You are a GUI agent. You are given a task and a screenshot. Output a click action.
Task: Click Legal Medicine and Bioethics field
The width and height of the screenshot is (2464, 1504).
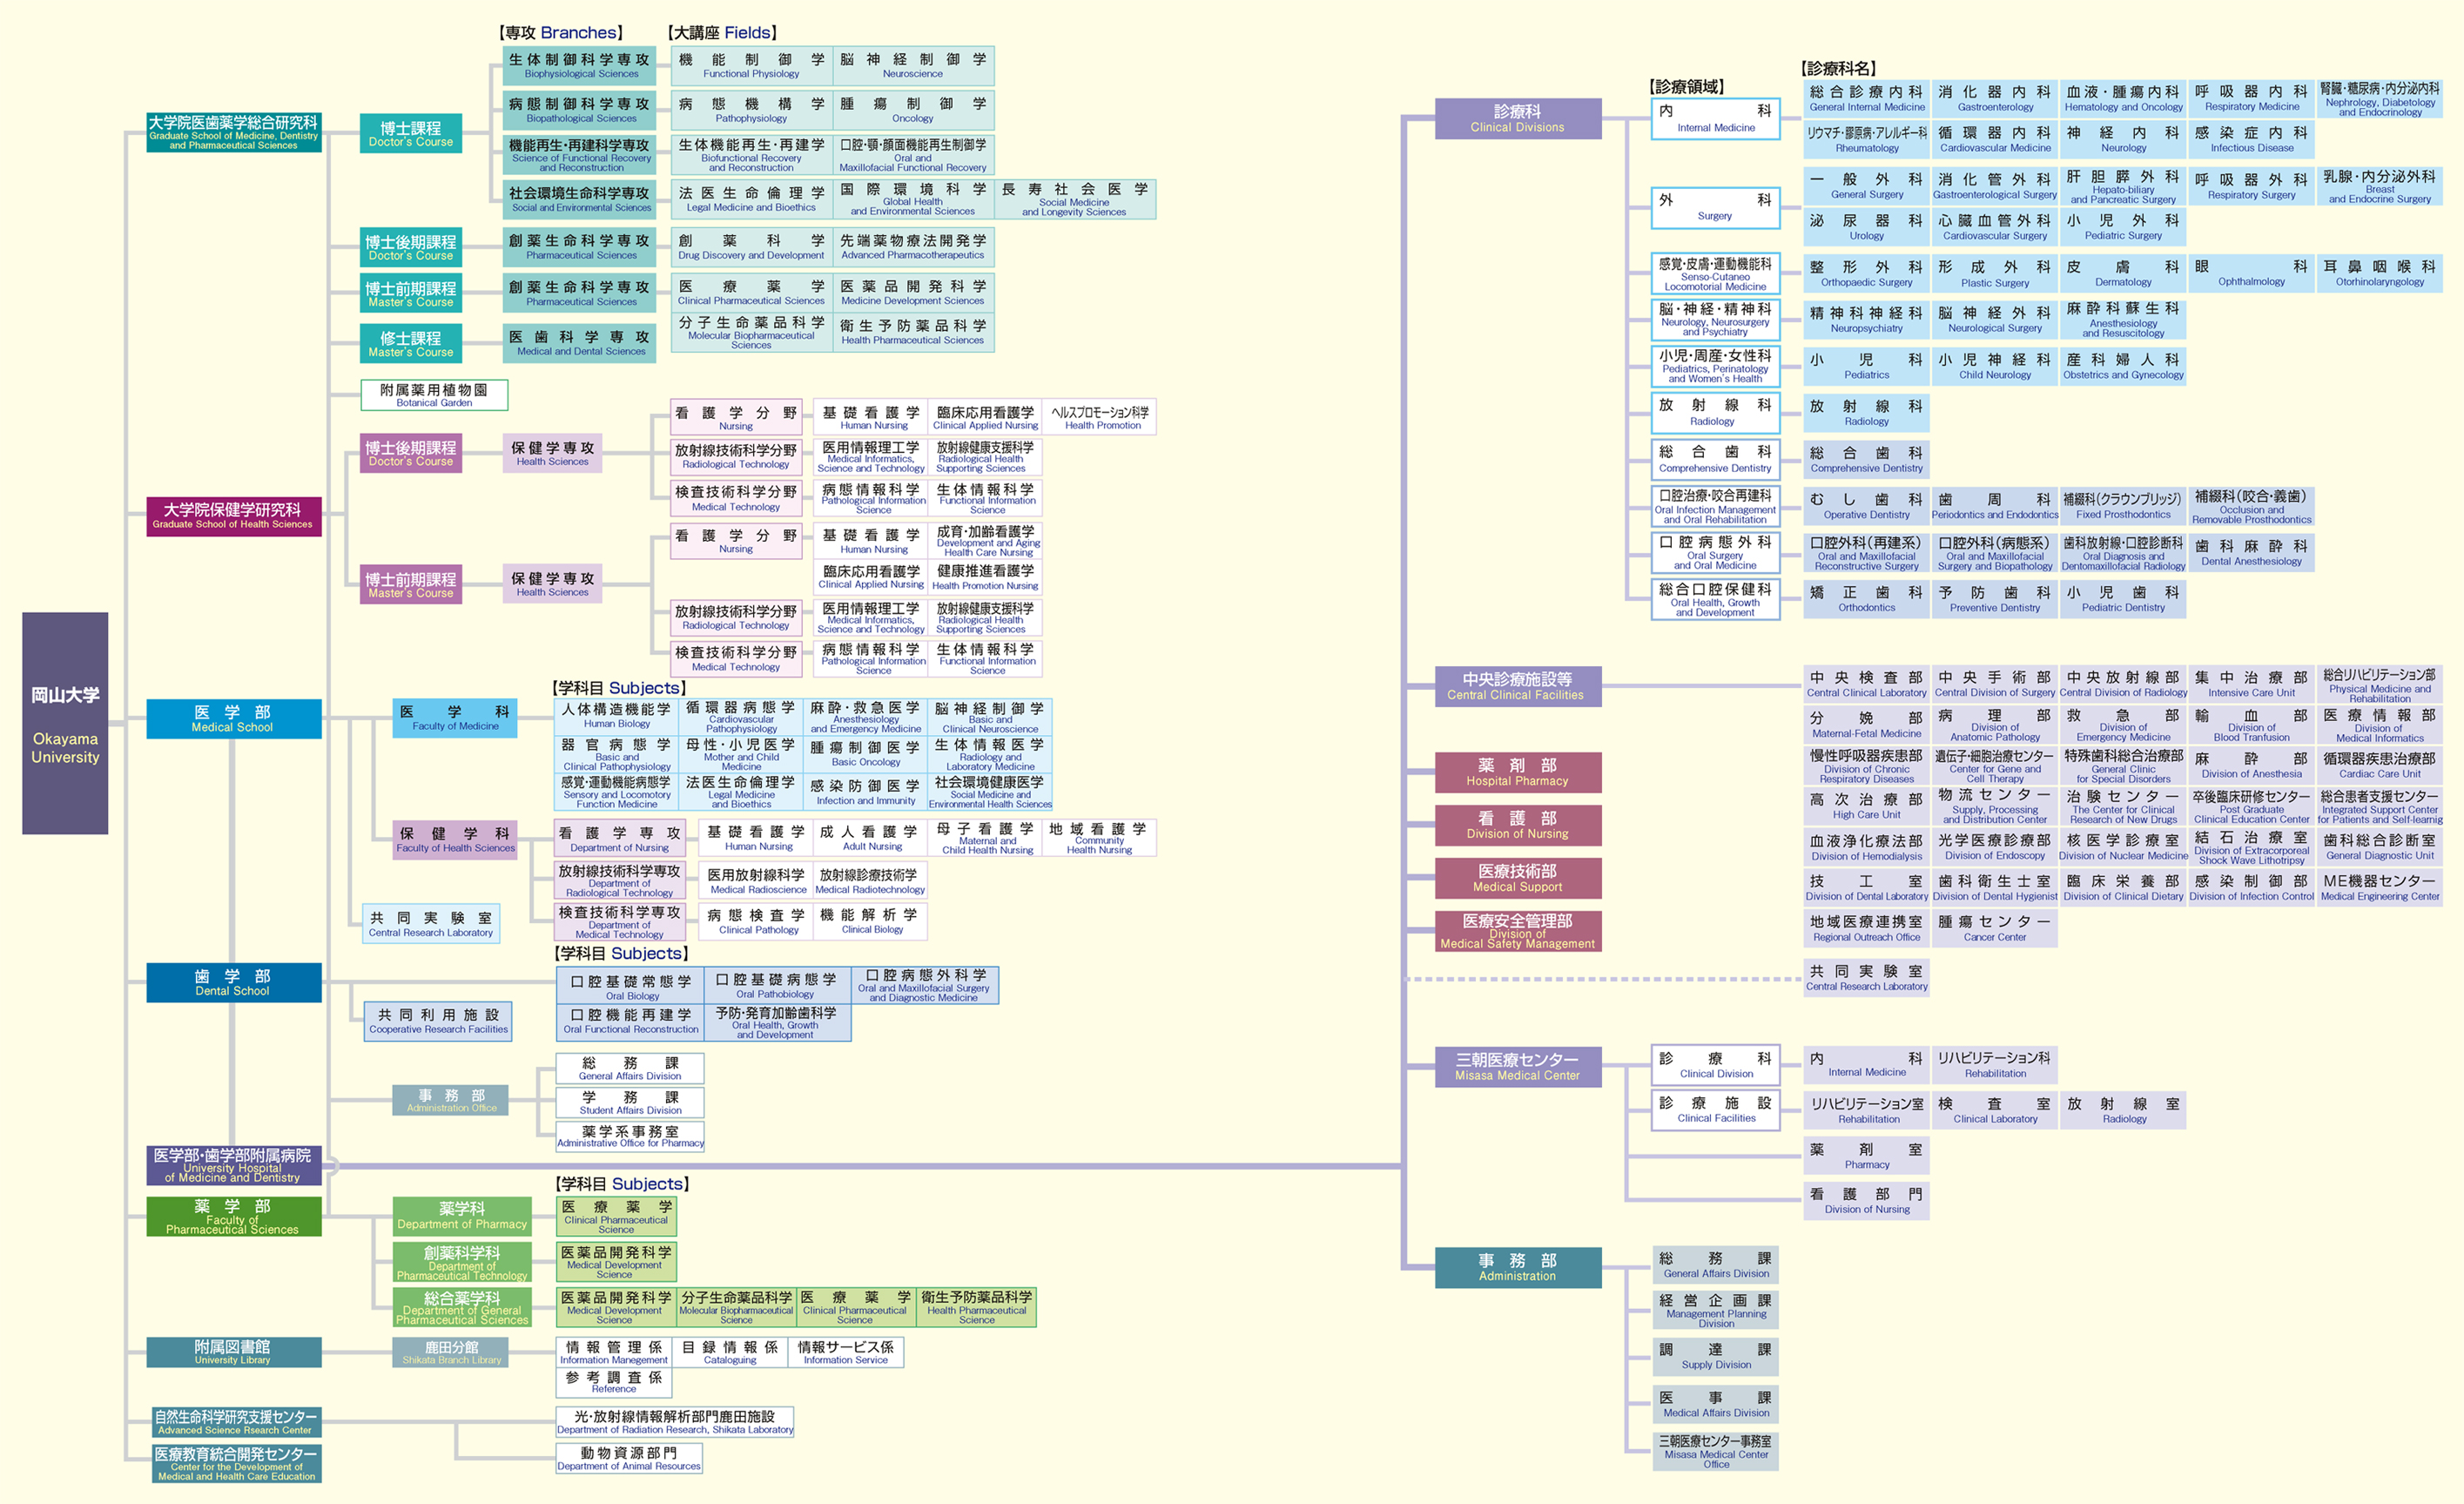pyautogui.click(x=751, y=199)
